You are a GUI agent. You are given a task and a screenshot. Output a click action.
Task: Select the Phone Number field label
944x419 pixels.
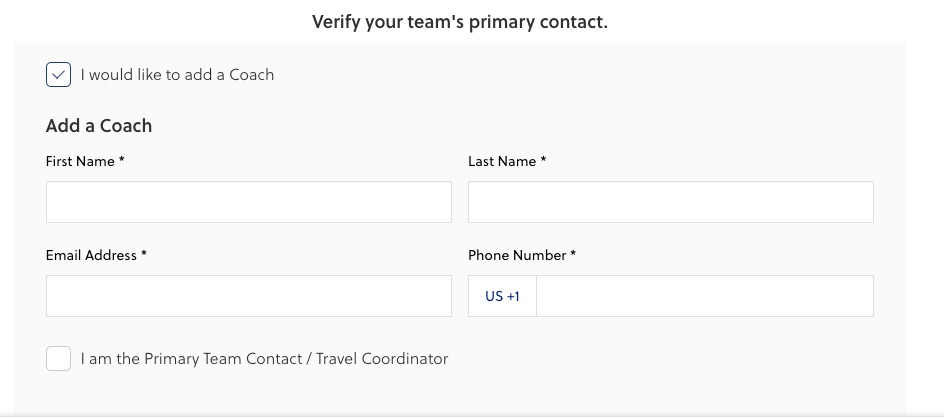(517, 255)
